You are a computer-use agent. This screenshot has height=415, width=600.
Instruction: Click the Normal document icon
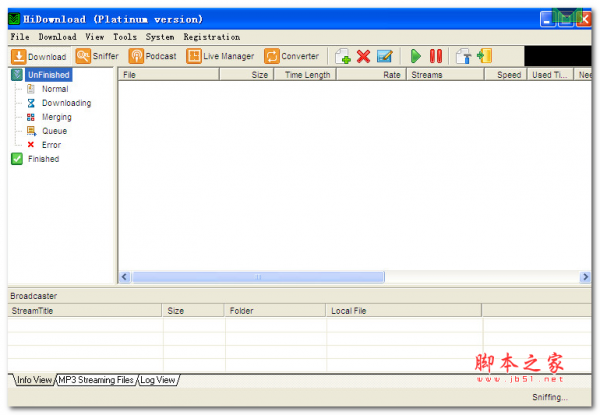31,89
